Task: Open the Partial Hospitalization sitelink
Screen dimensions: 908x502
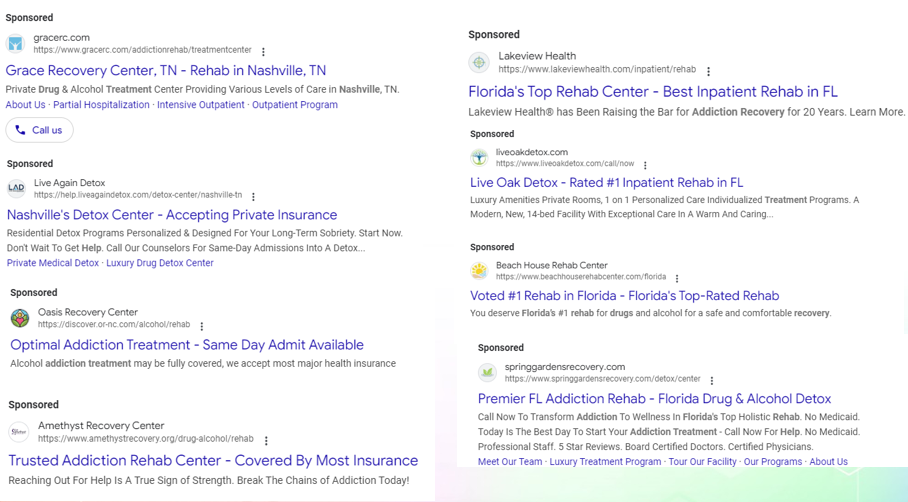Action: 101,105
